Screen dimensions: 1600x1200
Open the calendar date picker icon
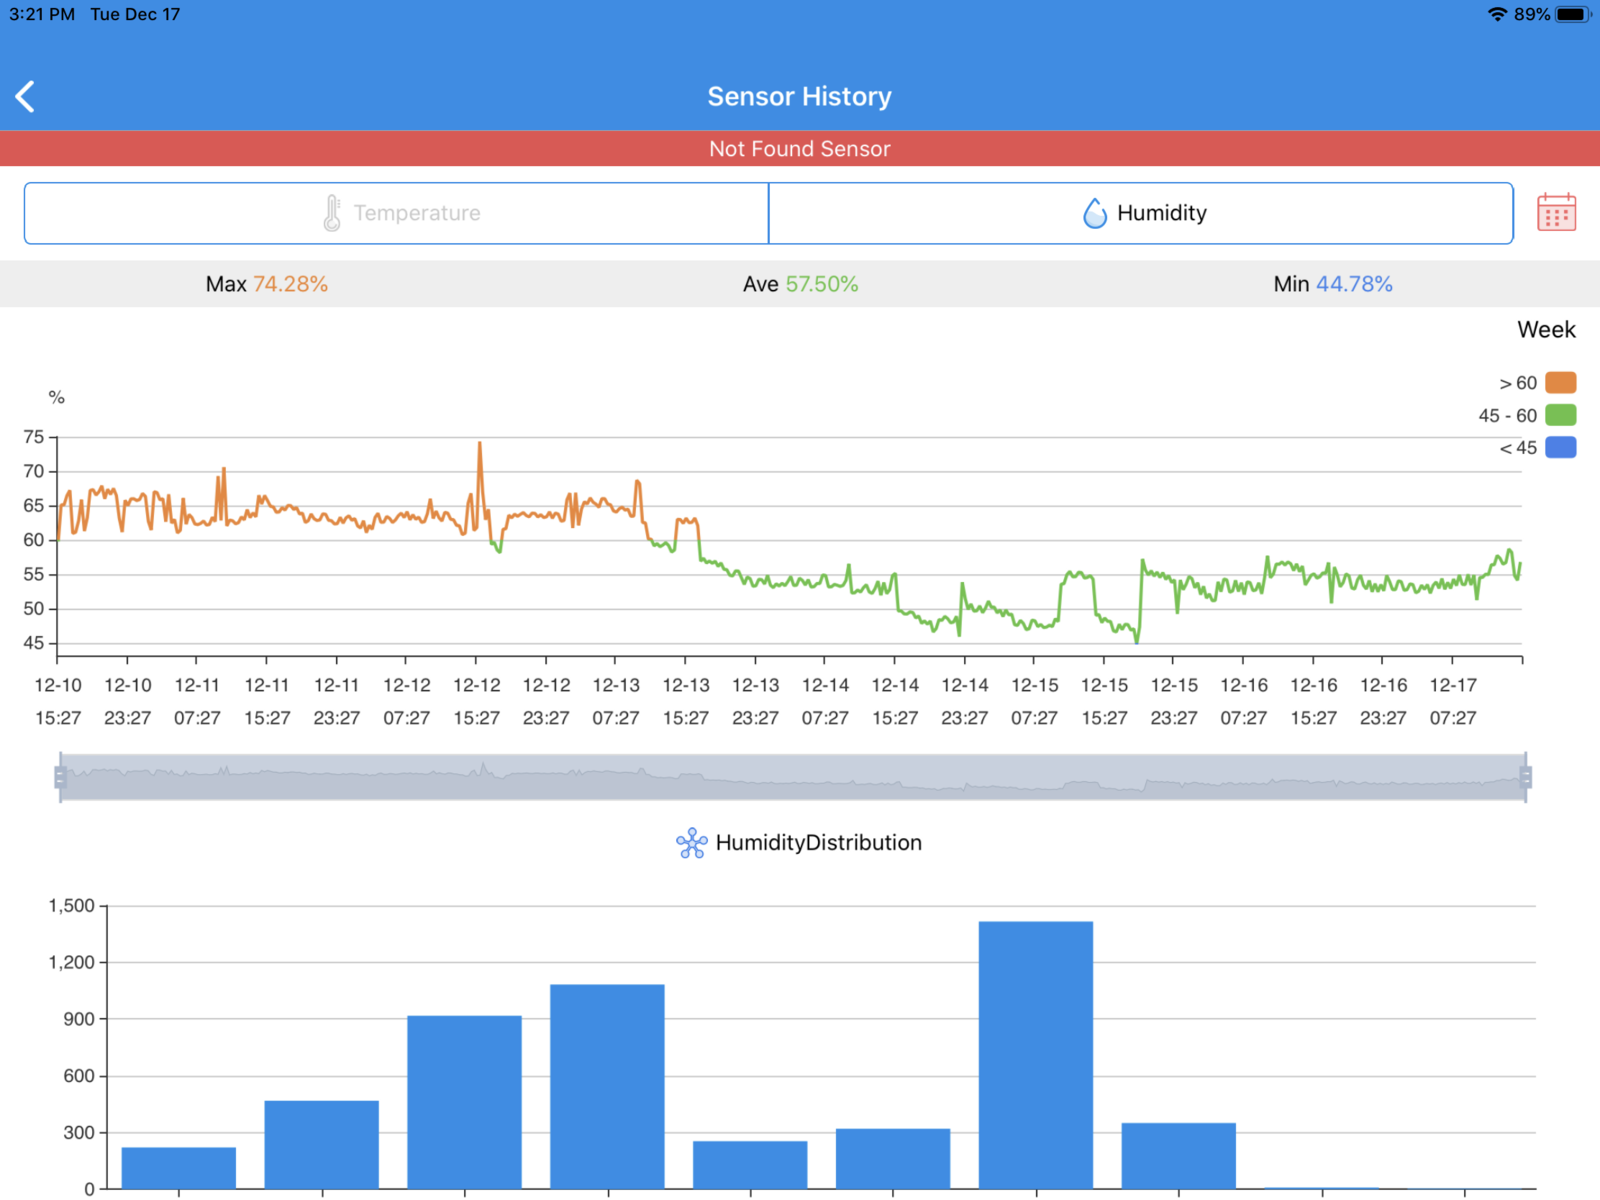(x=1556, y=212)
